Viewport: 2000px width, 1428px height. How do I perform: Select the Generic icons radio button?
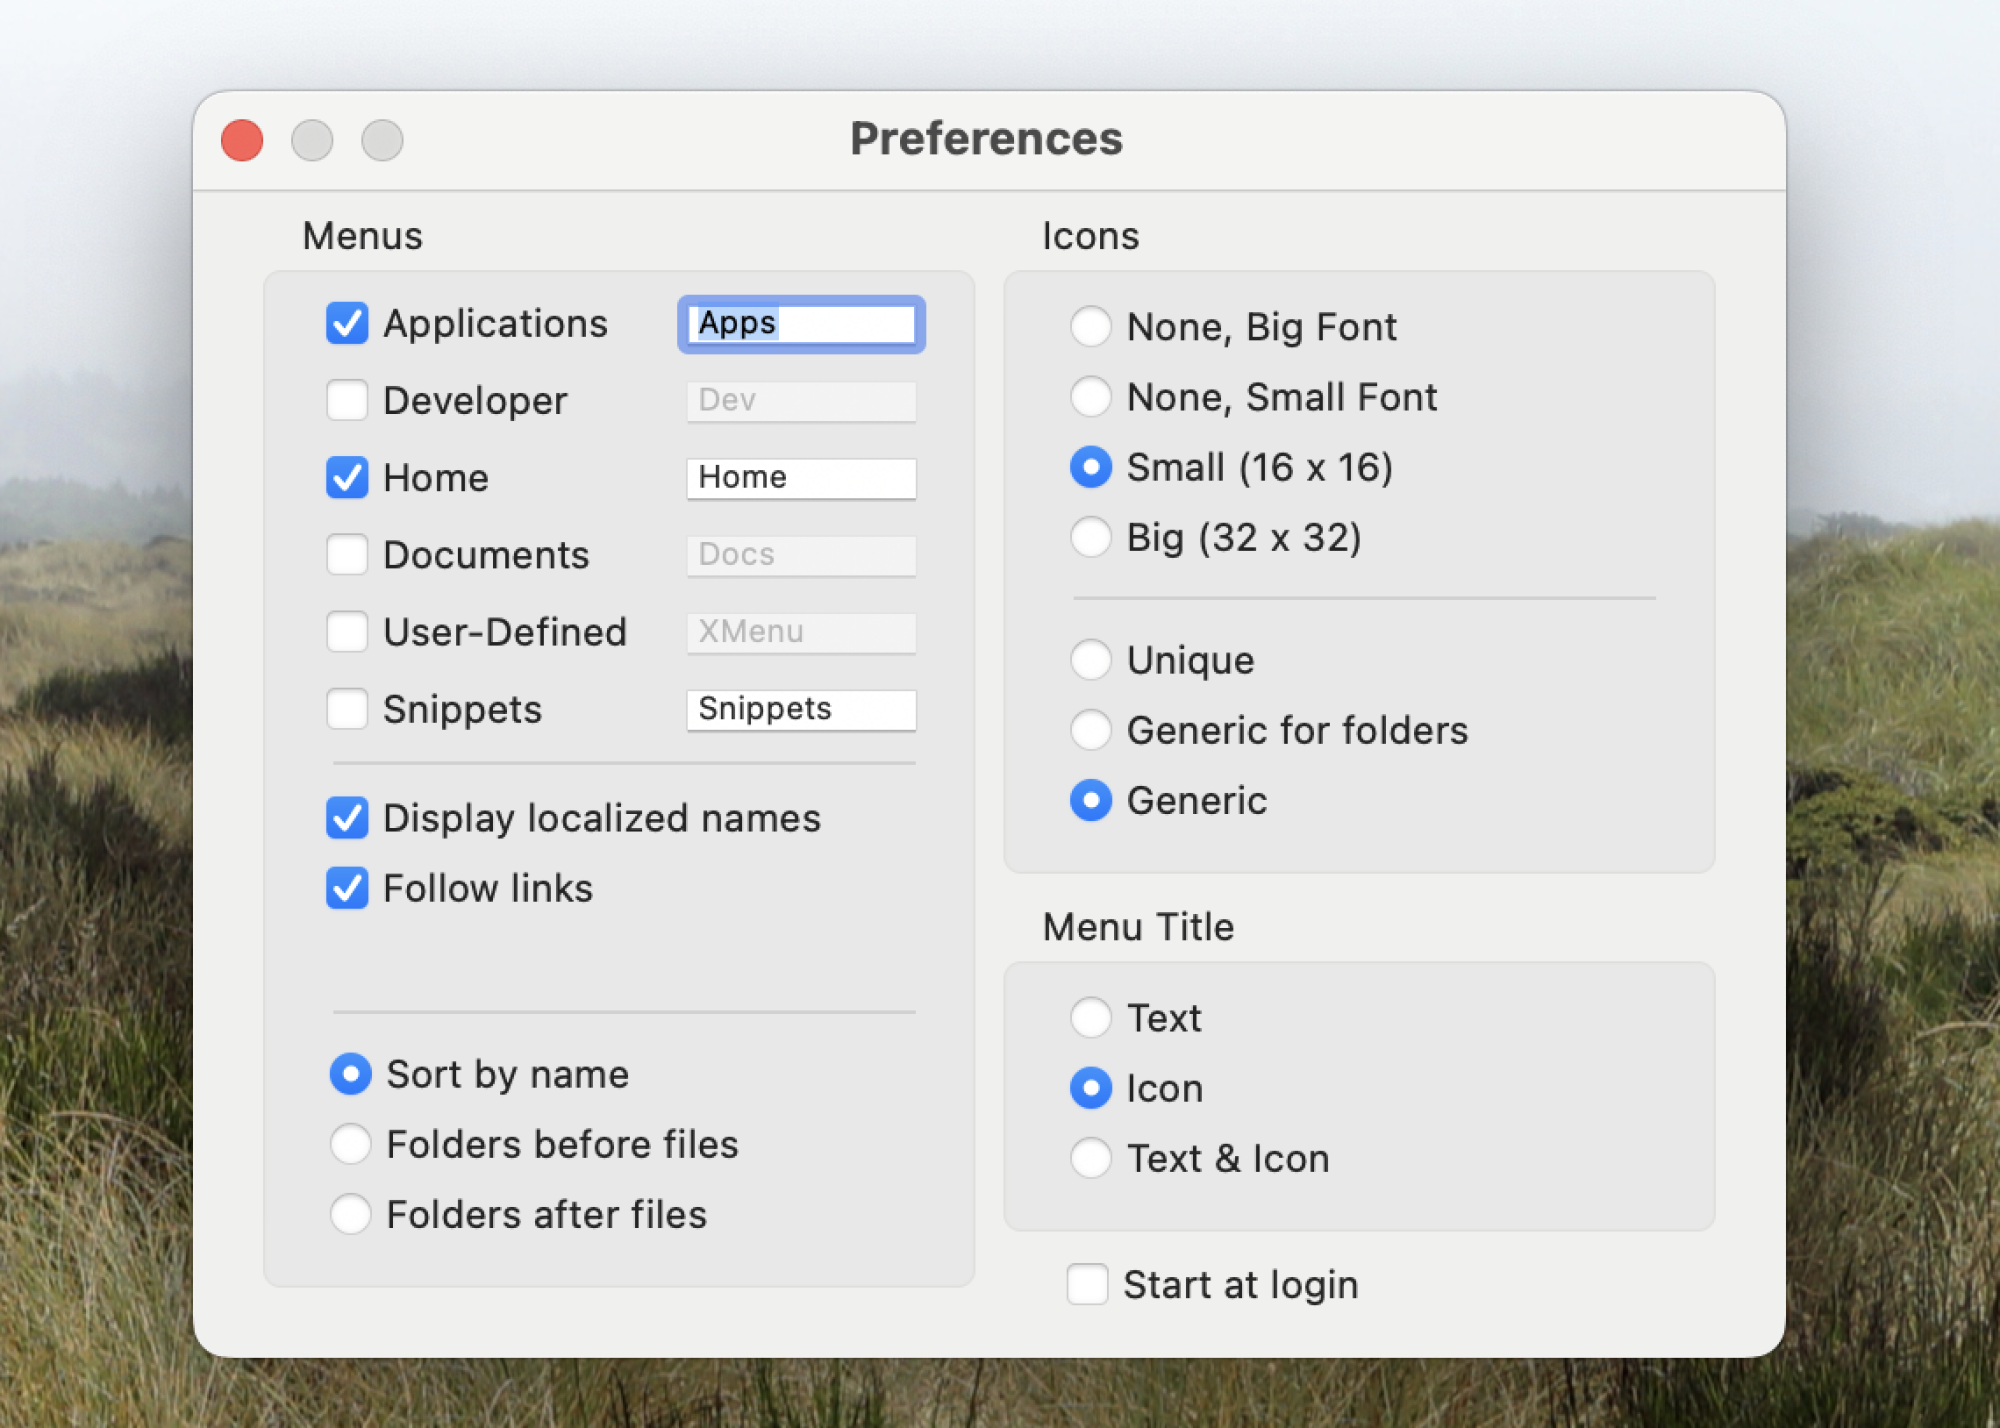pyautogui.click(x=1091, y=800)
